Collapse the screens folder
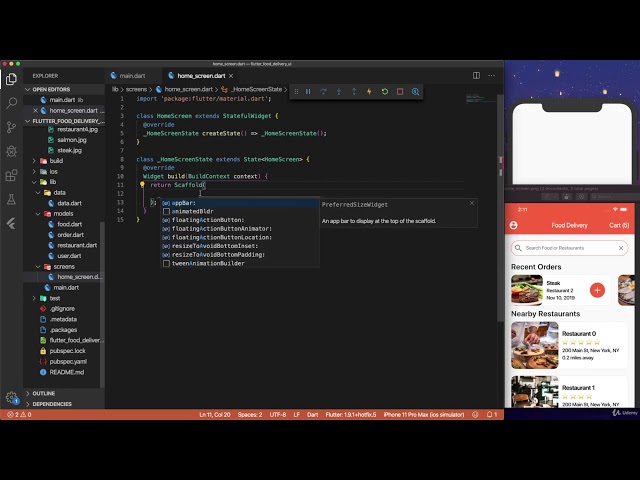The image size is (640, 480). [64, 267]
